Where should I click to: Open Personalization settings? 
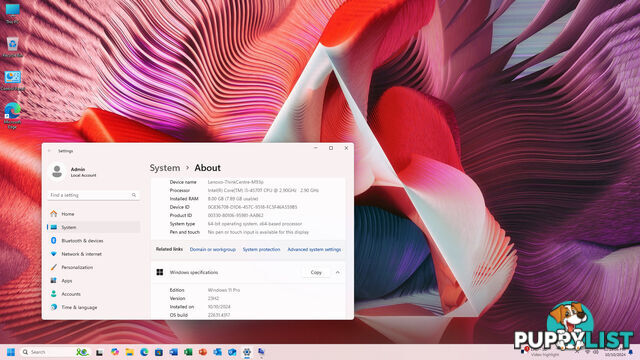click(x=93, y=267)
